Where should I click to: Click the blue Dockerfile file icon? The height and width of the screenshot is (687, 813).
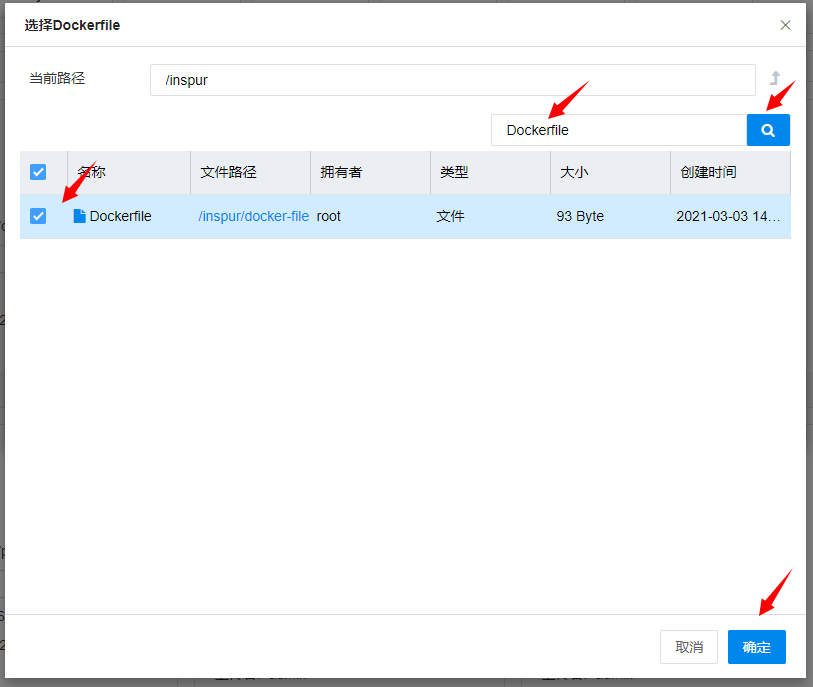coord(80,216)
